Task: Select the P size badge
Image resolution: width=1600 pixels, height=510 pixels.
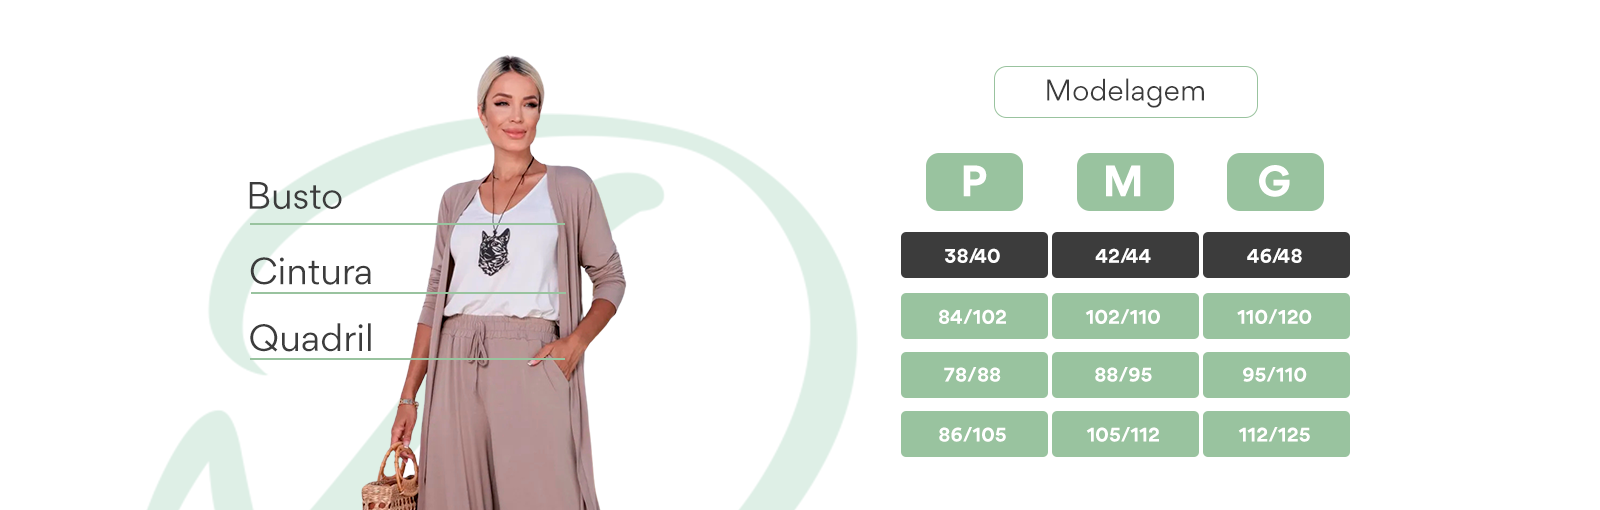Action: click(974, 182)
